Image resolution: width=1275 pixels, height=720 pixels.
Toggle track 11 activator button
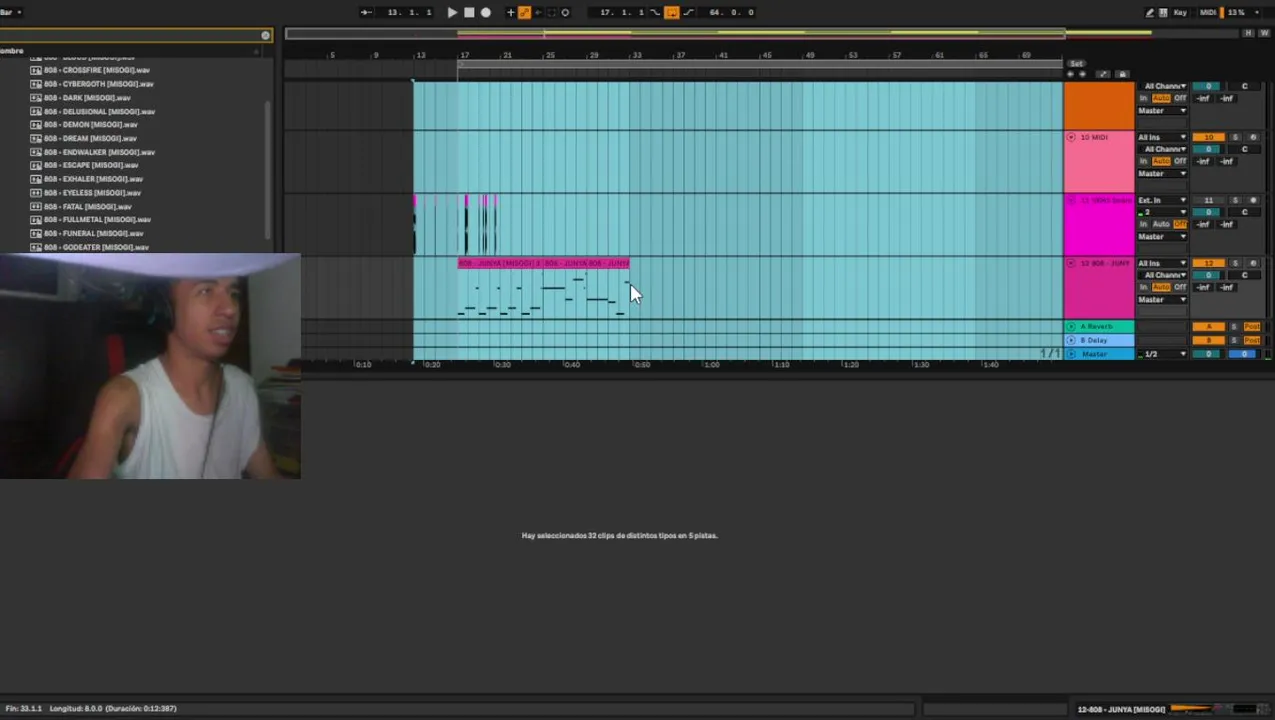pyautogui.click(x=1208, y=200)
